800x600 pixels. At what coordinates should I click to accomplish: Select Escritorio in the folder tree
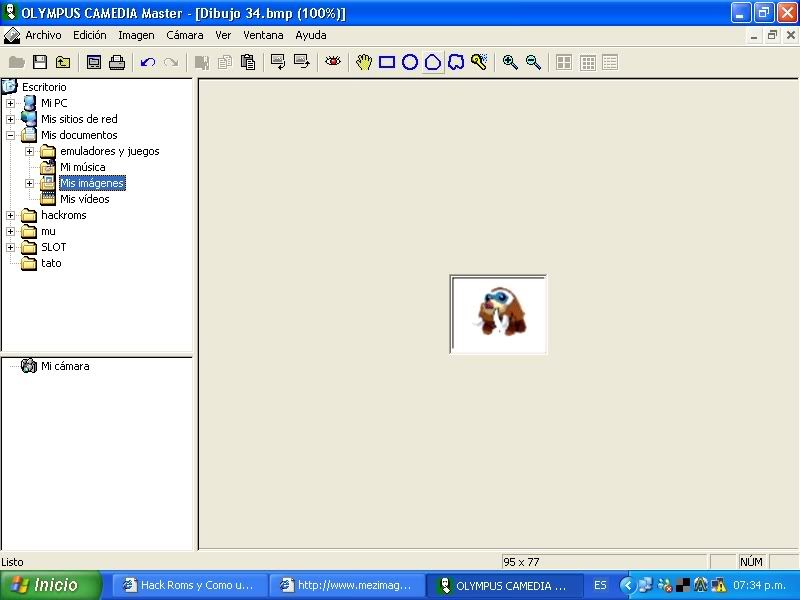coord(44,87)
